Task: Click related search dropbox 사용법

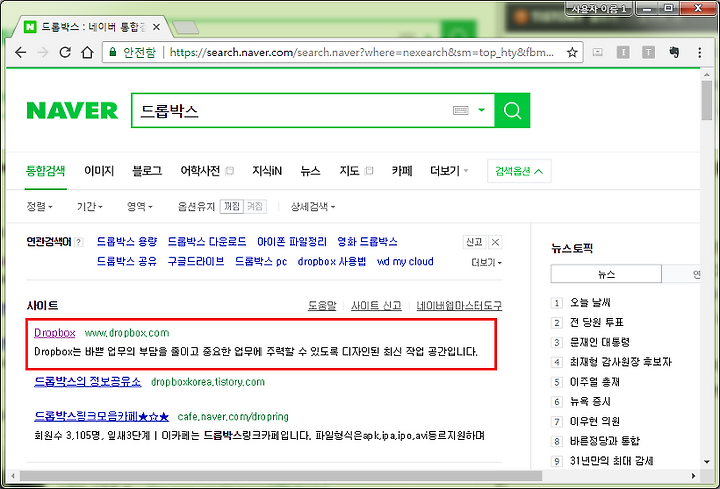Action: (332, 261)
